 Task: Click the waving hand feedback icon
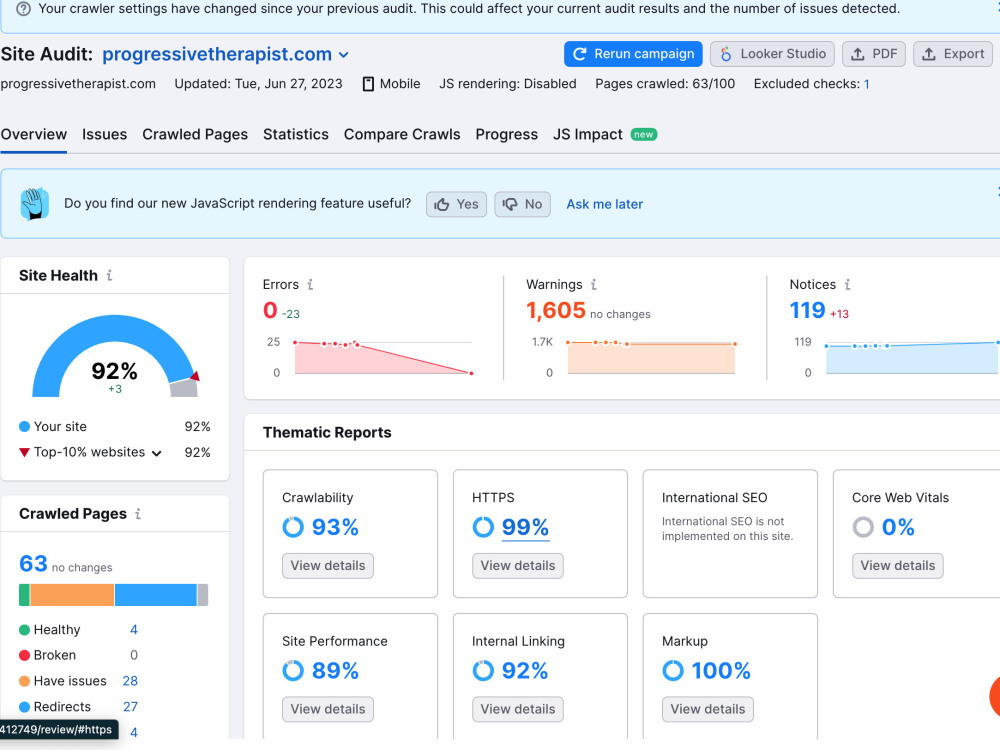click(34, 204)
